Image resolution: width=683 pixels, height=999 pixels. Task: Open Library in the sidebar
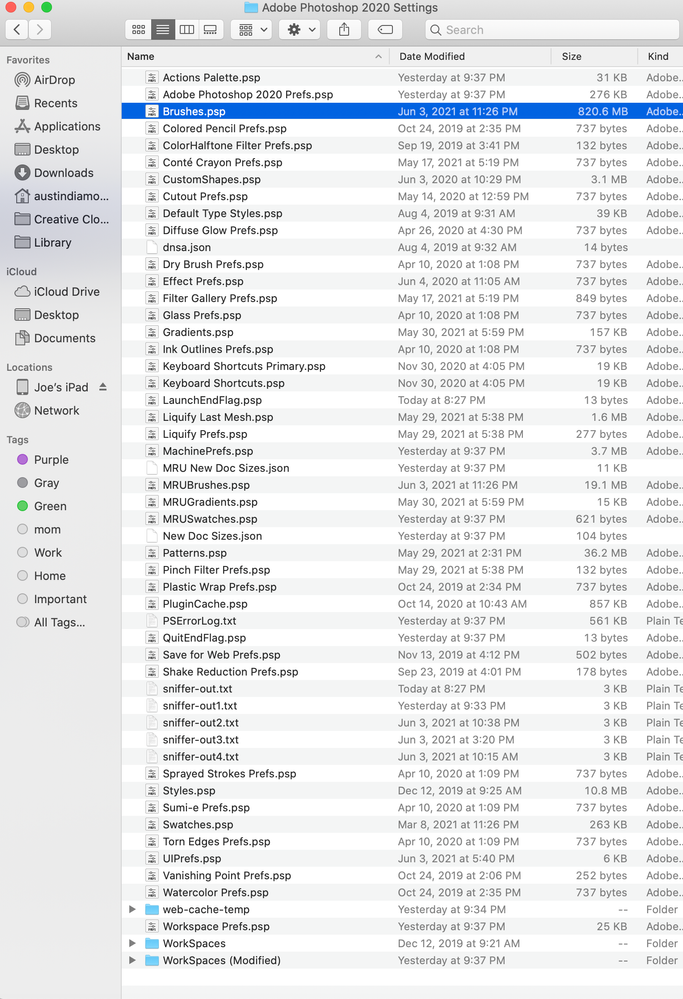[x=52, y=243]
